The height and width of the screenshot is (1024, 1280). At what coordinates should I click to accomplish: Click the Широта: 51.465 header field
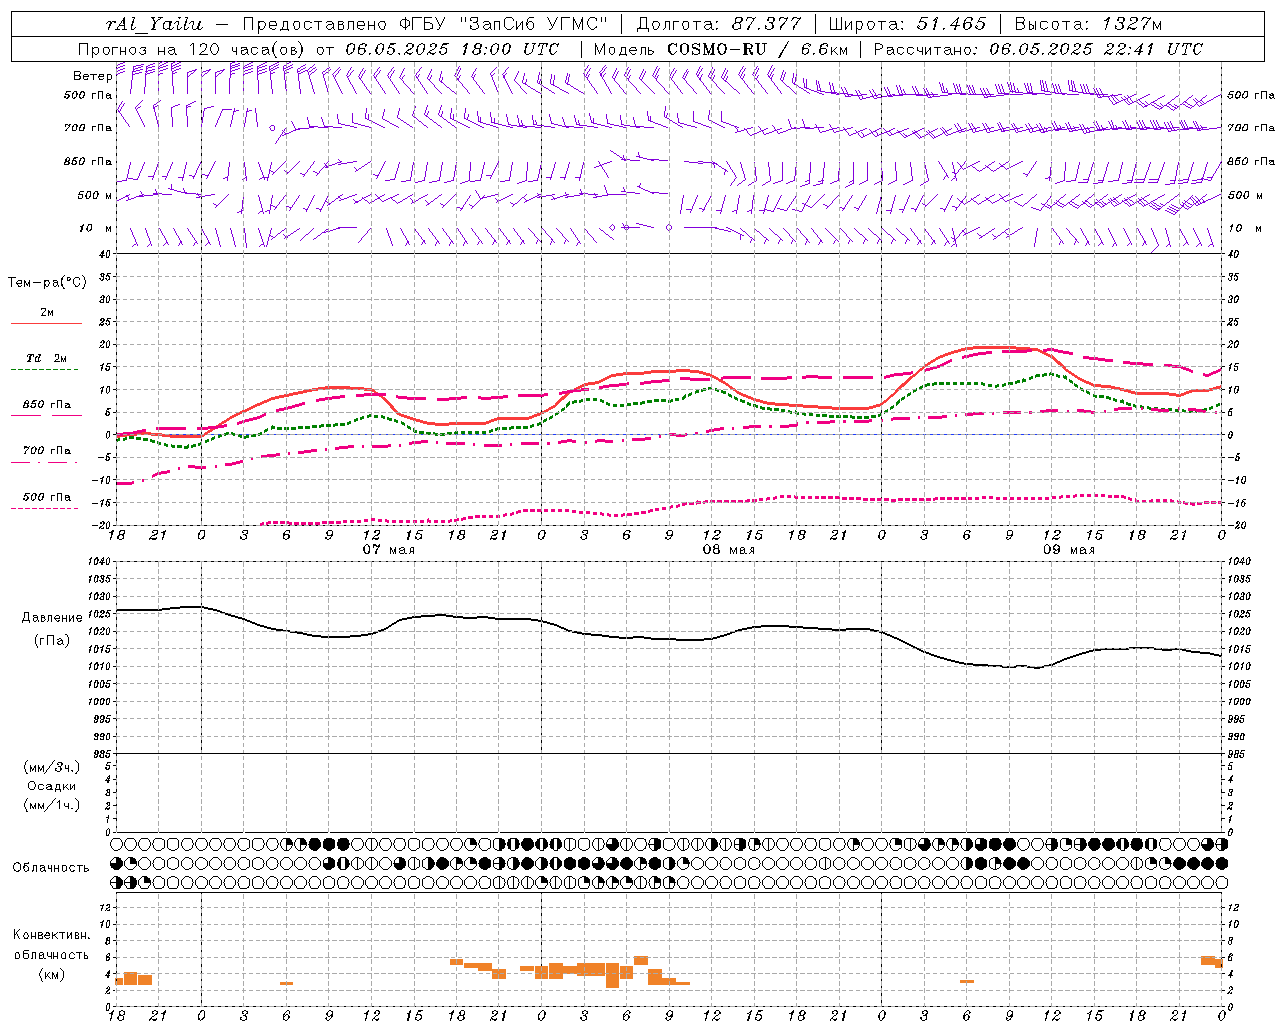tap(908, 24)
